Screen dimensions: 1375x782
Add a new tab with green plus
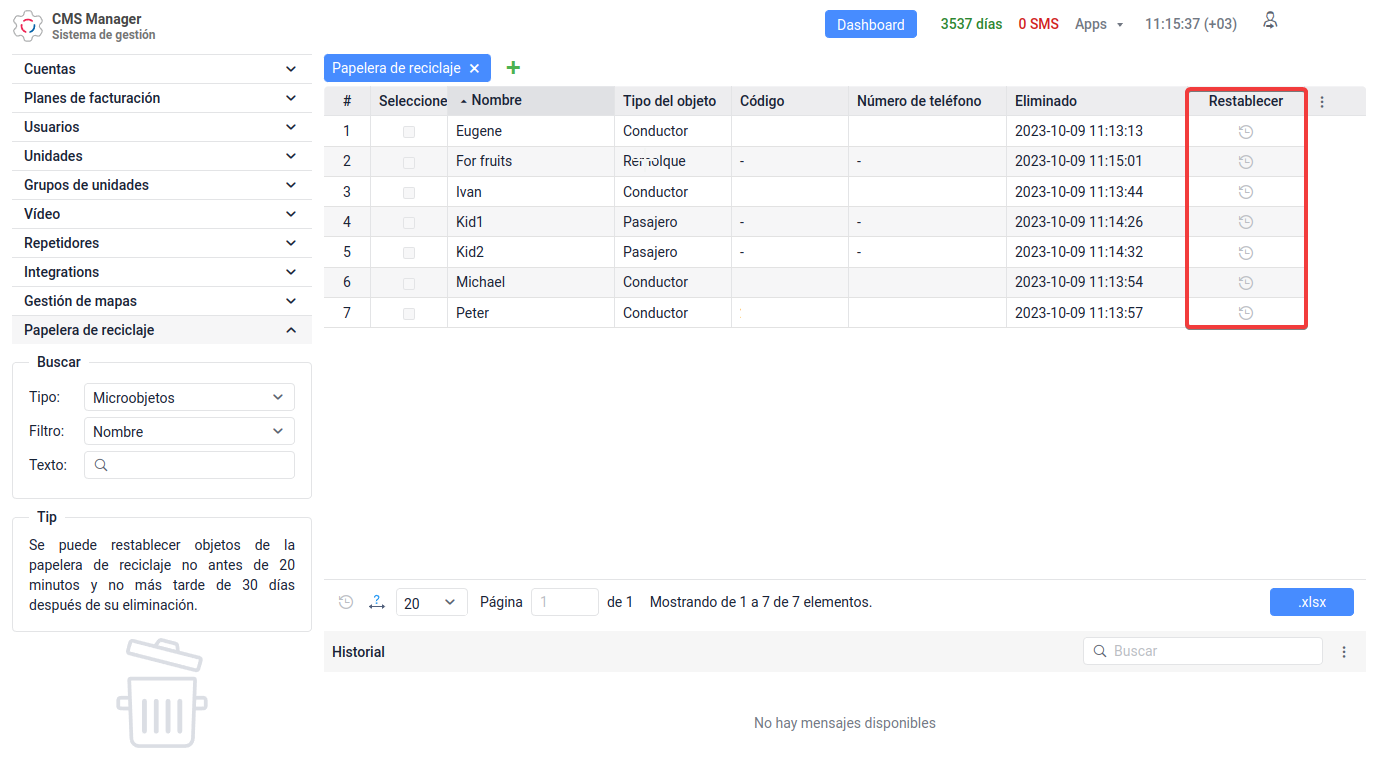[513, 68]
